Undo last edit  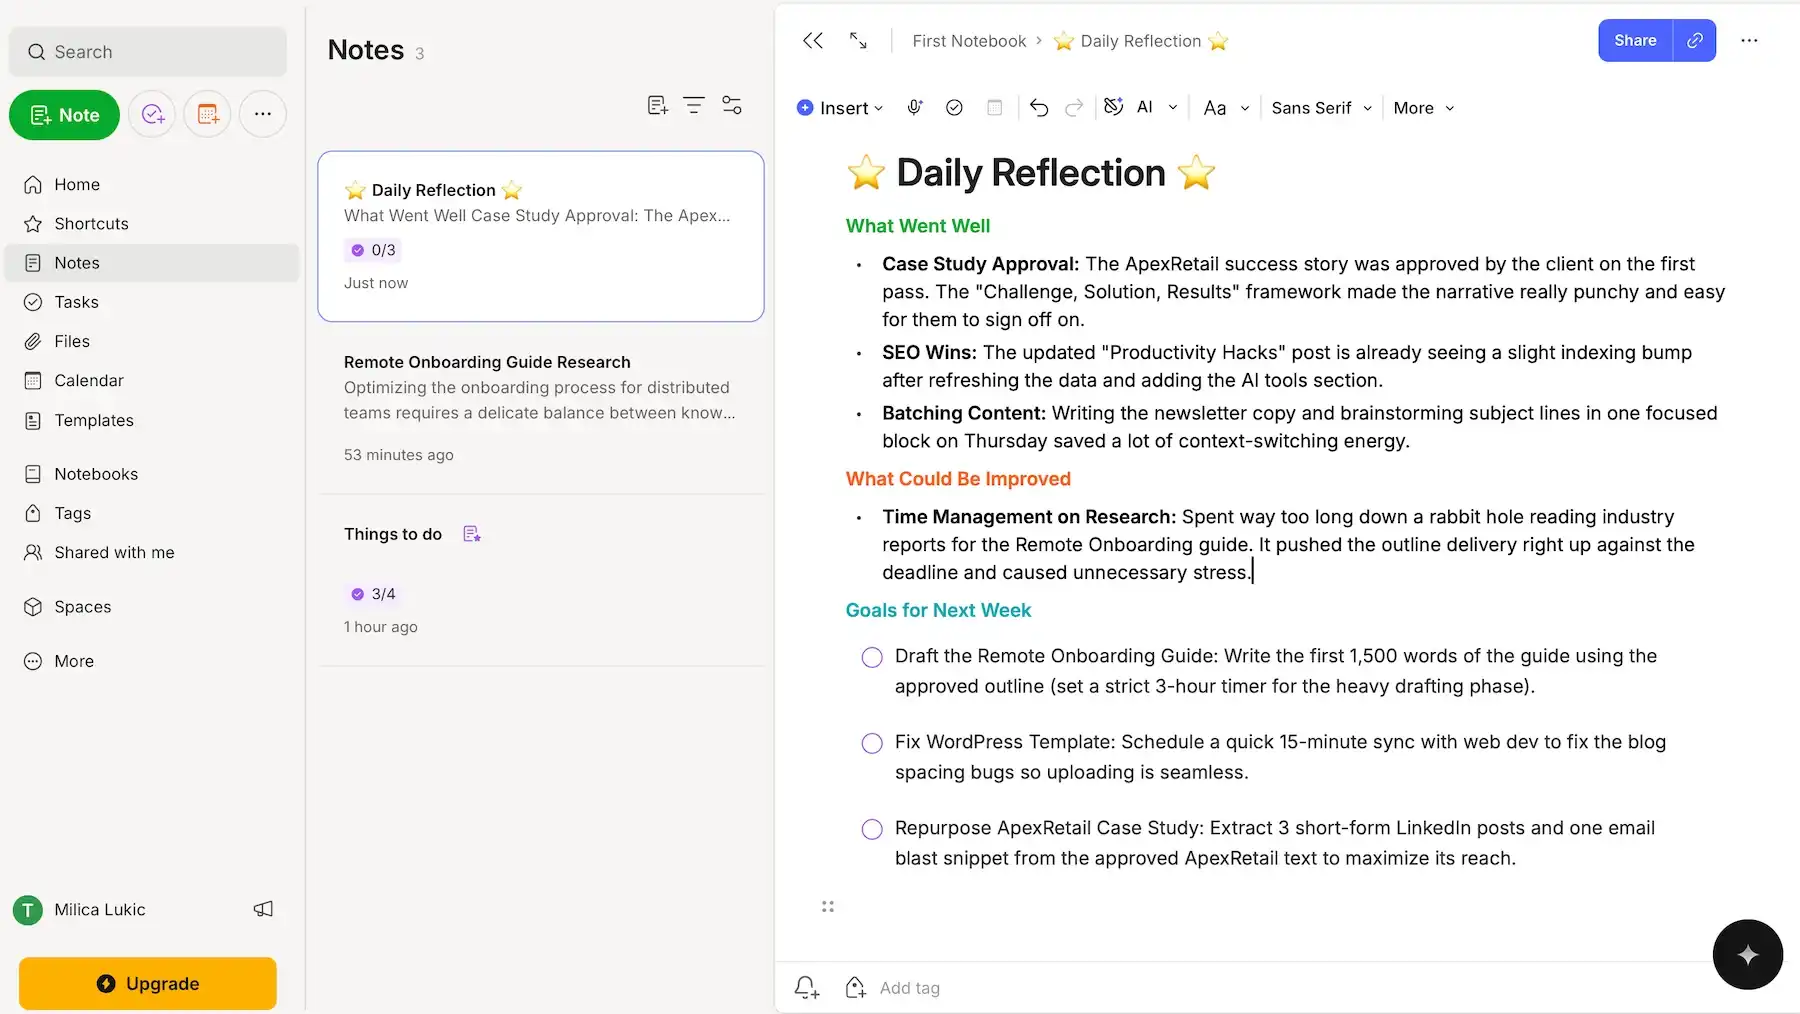(1039, 108)
